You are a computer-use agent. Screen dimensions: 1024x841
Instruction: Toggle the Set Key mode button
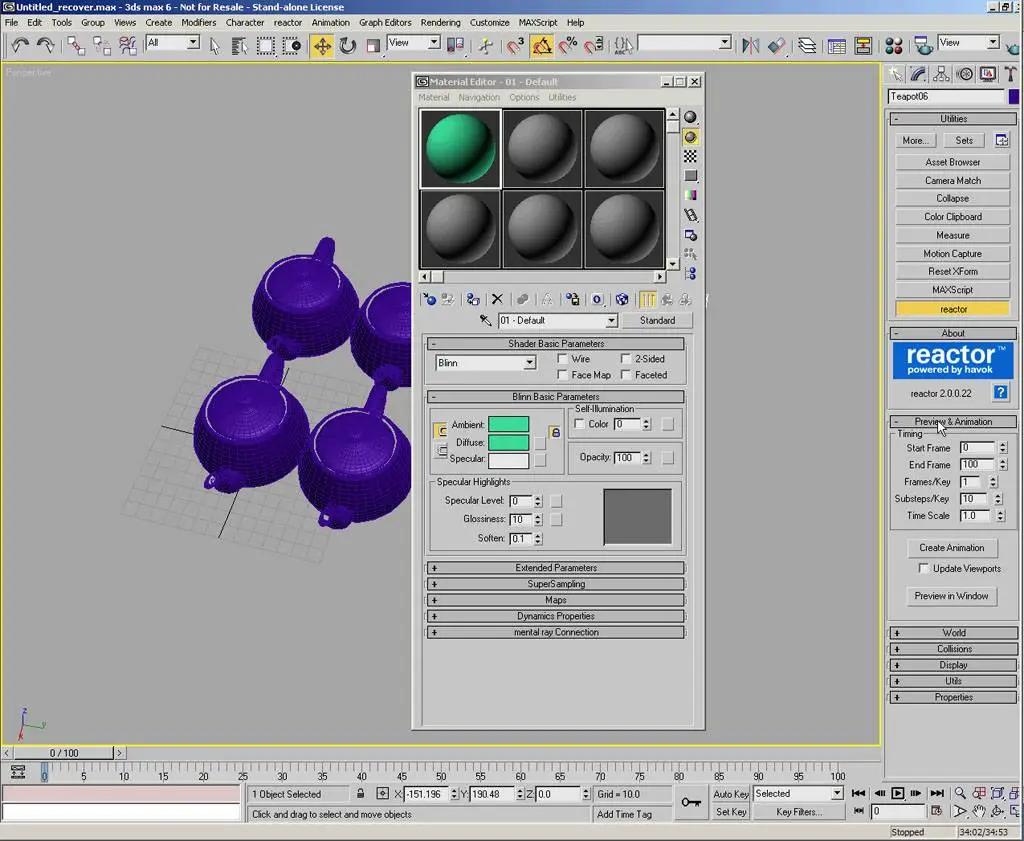click(731, 812)
